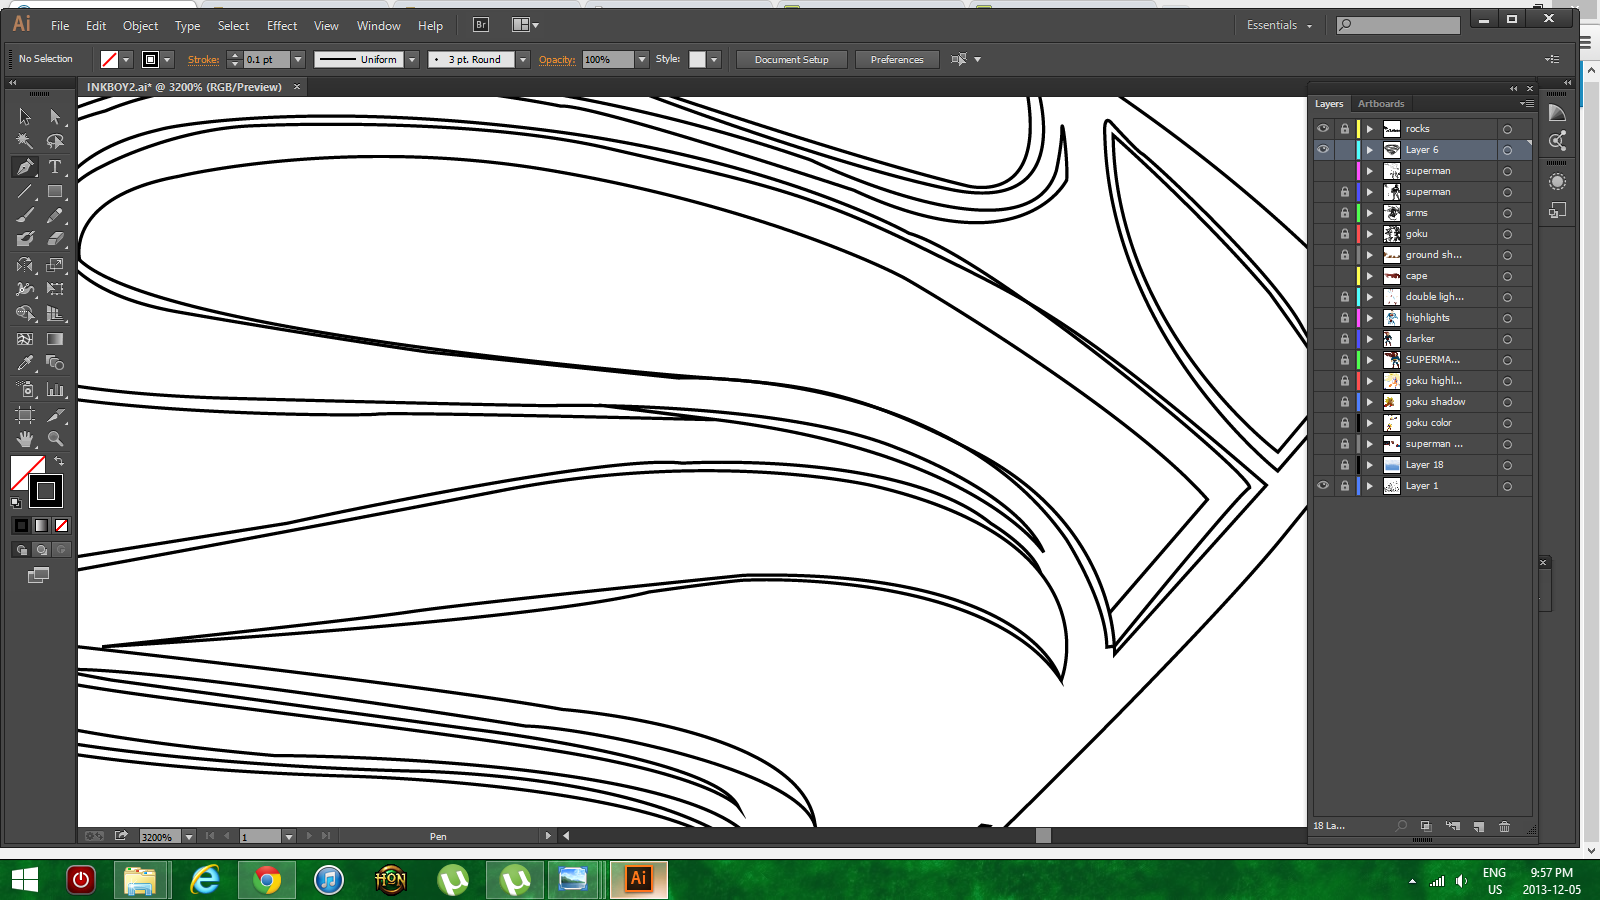Choose the Hand tool

[x=24, y=439]
